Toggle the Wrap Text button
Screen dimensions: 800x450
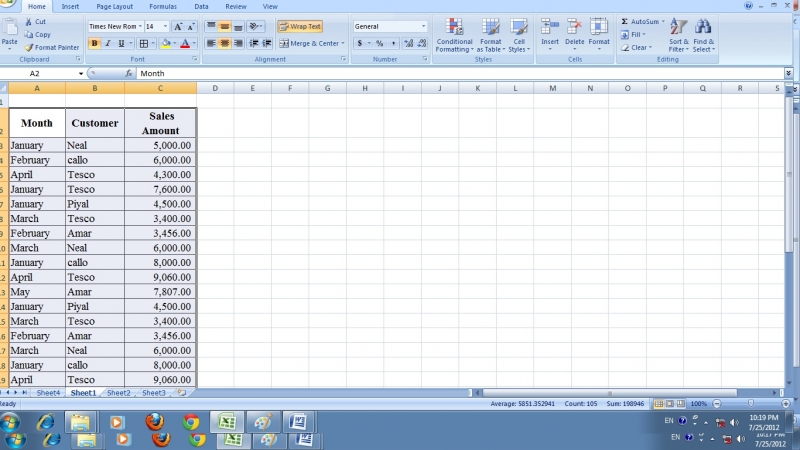(300, 27)
